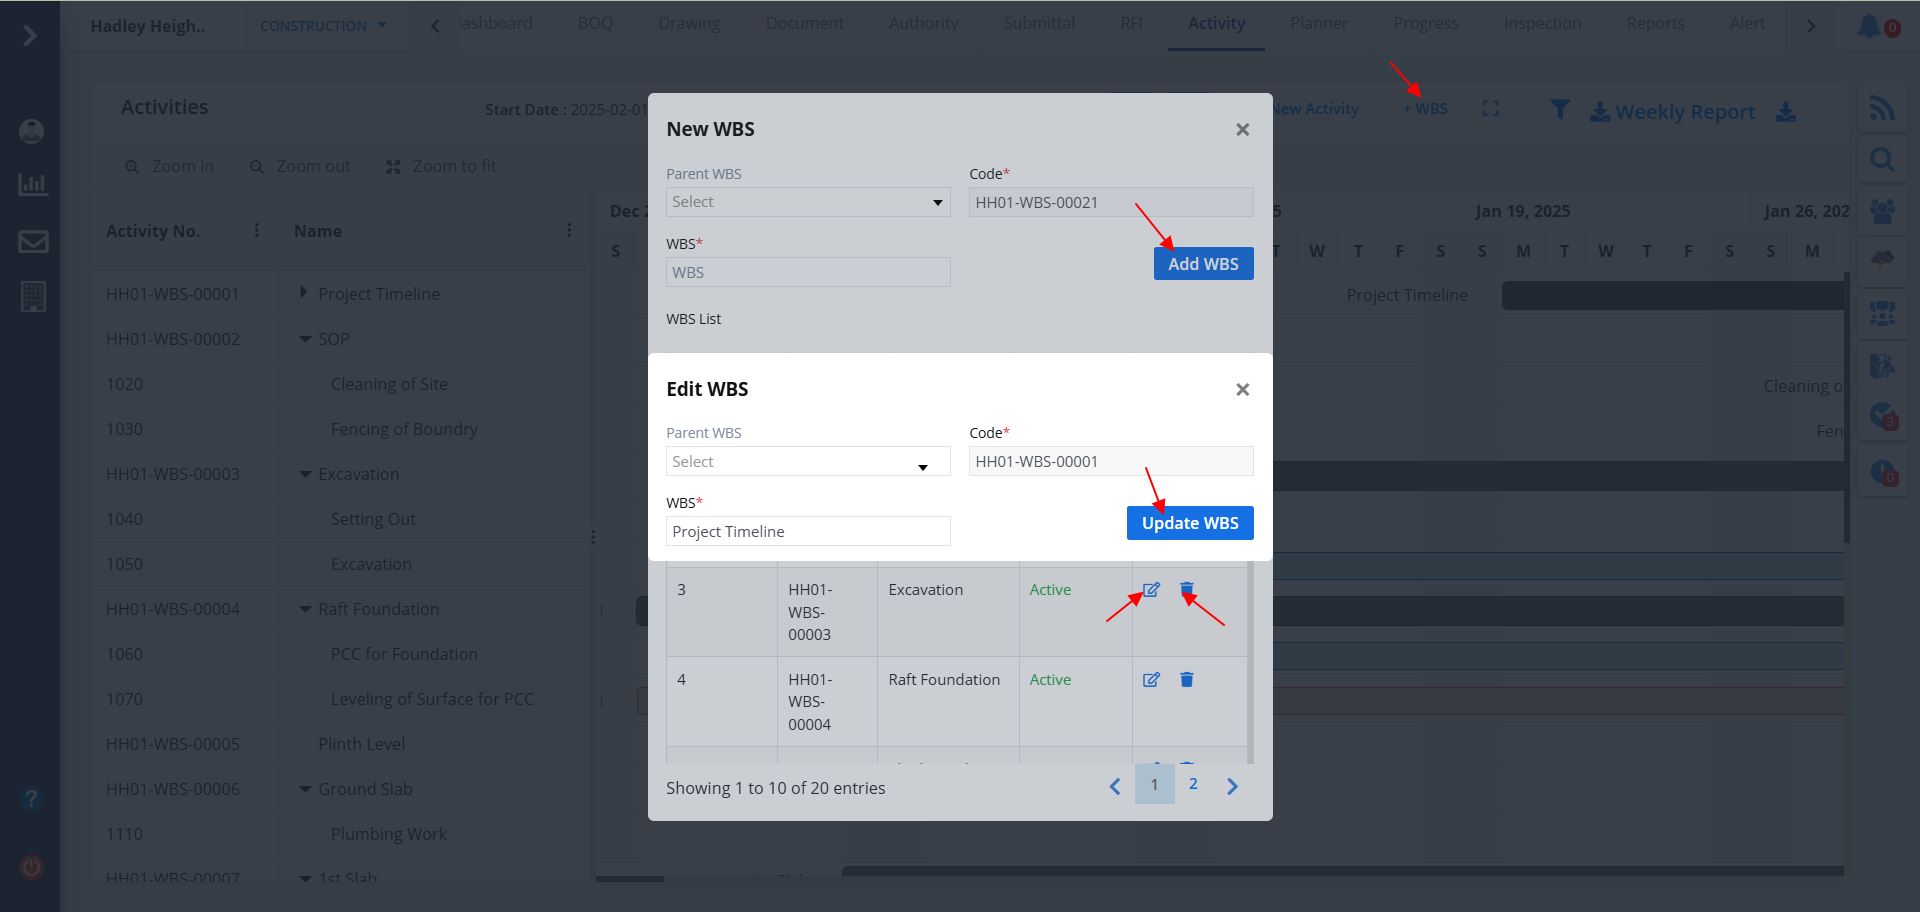Expand the Project Timeline tree row
This screenshot has width=1920, height=912.
point(303,293)
